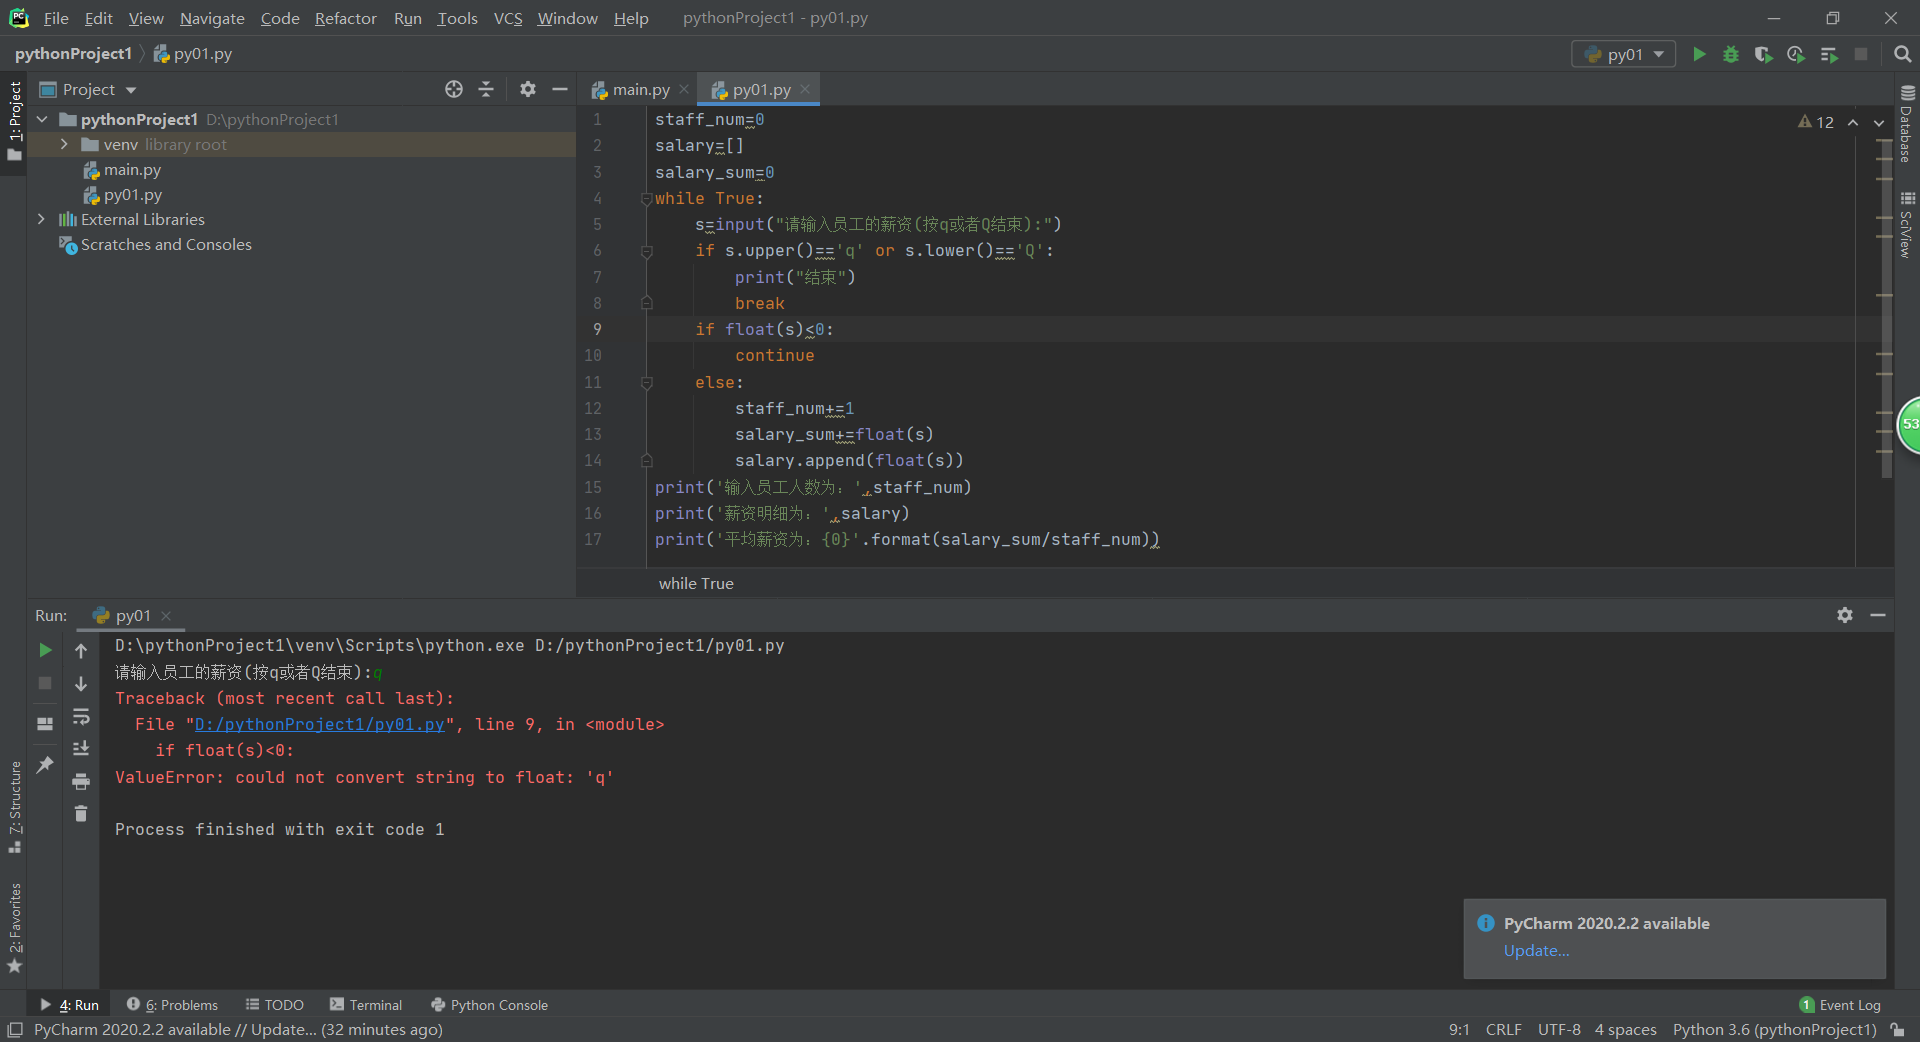Open the UTF-8 file encoding selector
Viewport: 1920px width, 1042px height.
pos(1559,1030)
